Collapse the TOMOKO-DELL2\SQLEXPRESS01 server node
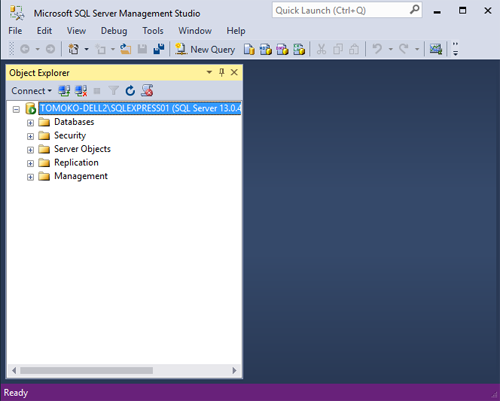This screenshot has width=500, height=401. [x=16, y=109]
